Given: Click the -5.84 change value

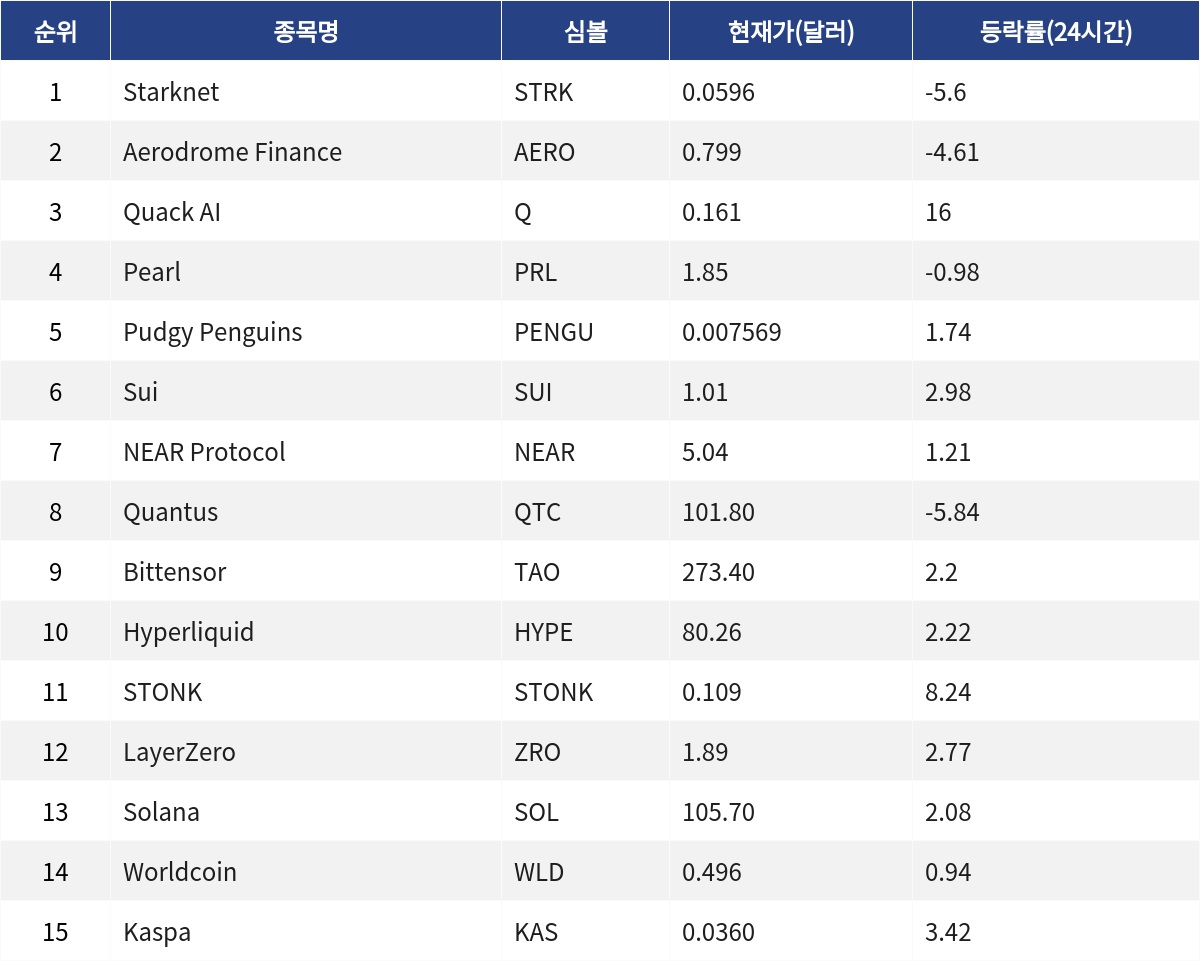Looking at the screenshot, I should 952,512.
